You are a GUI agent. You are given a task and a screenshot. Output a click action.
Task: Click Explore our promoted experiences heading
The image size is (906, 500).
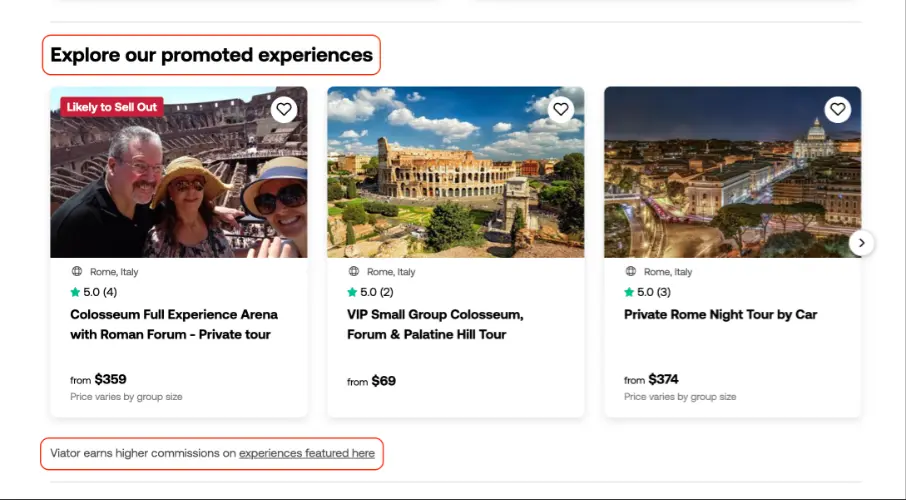[211, 55]
